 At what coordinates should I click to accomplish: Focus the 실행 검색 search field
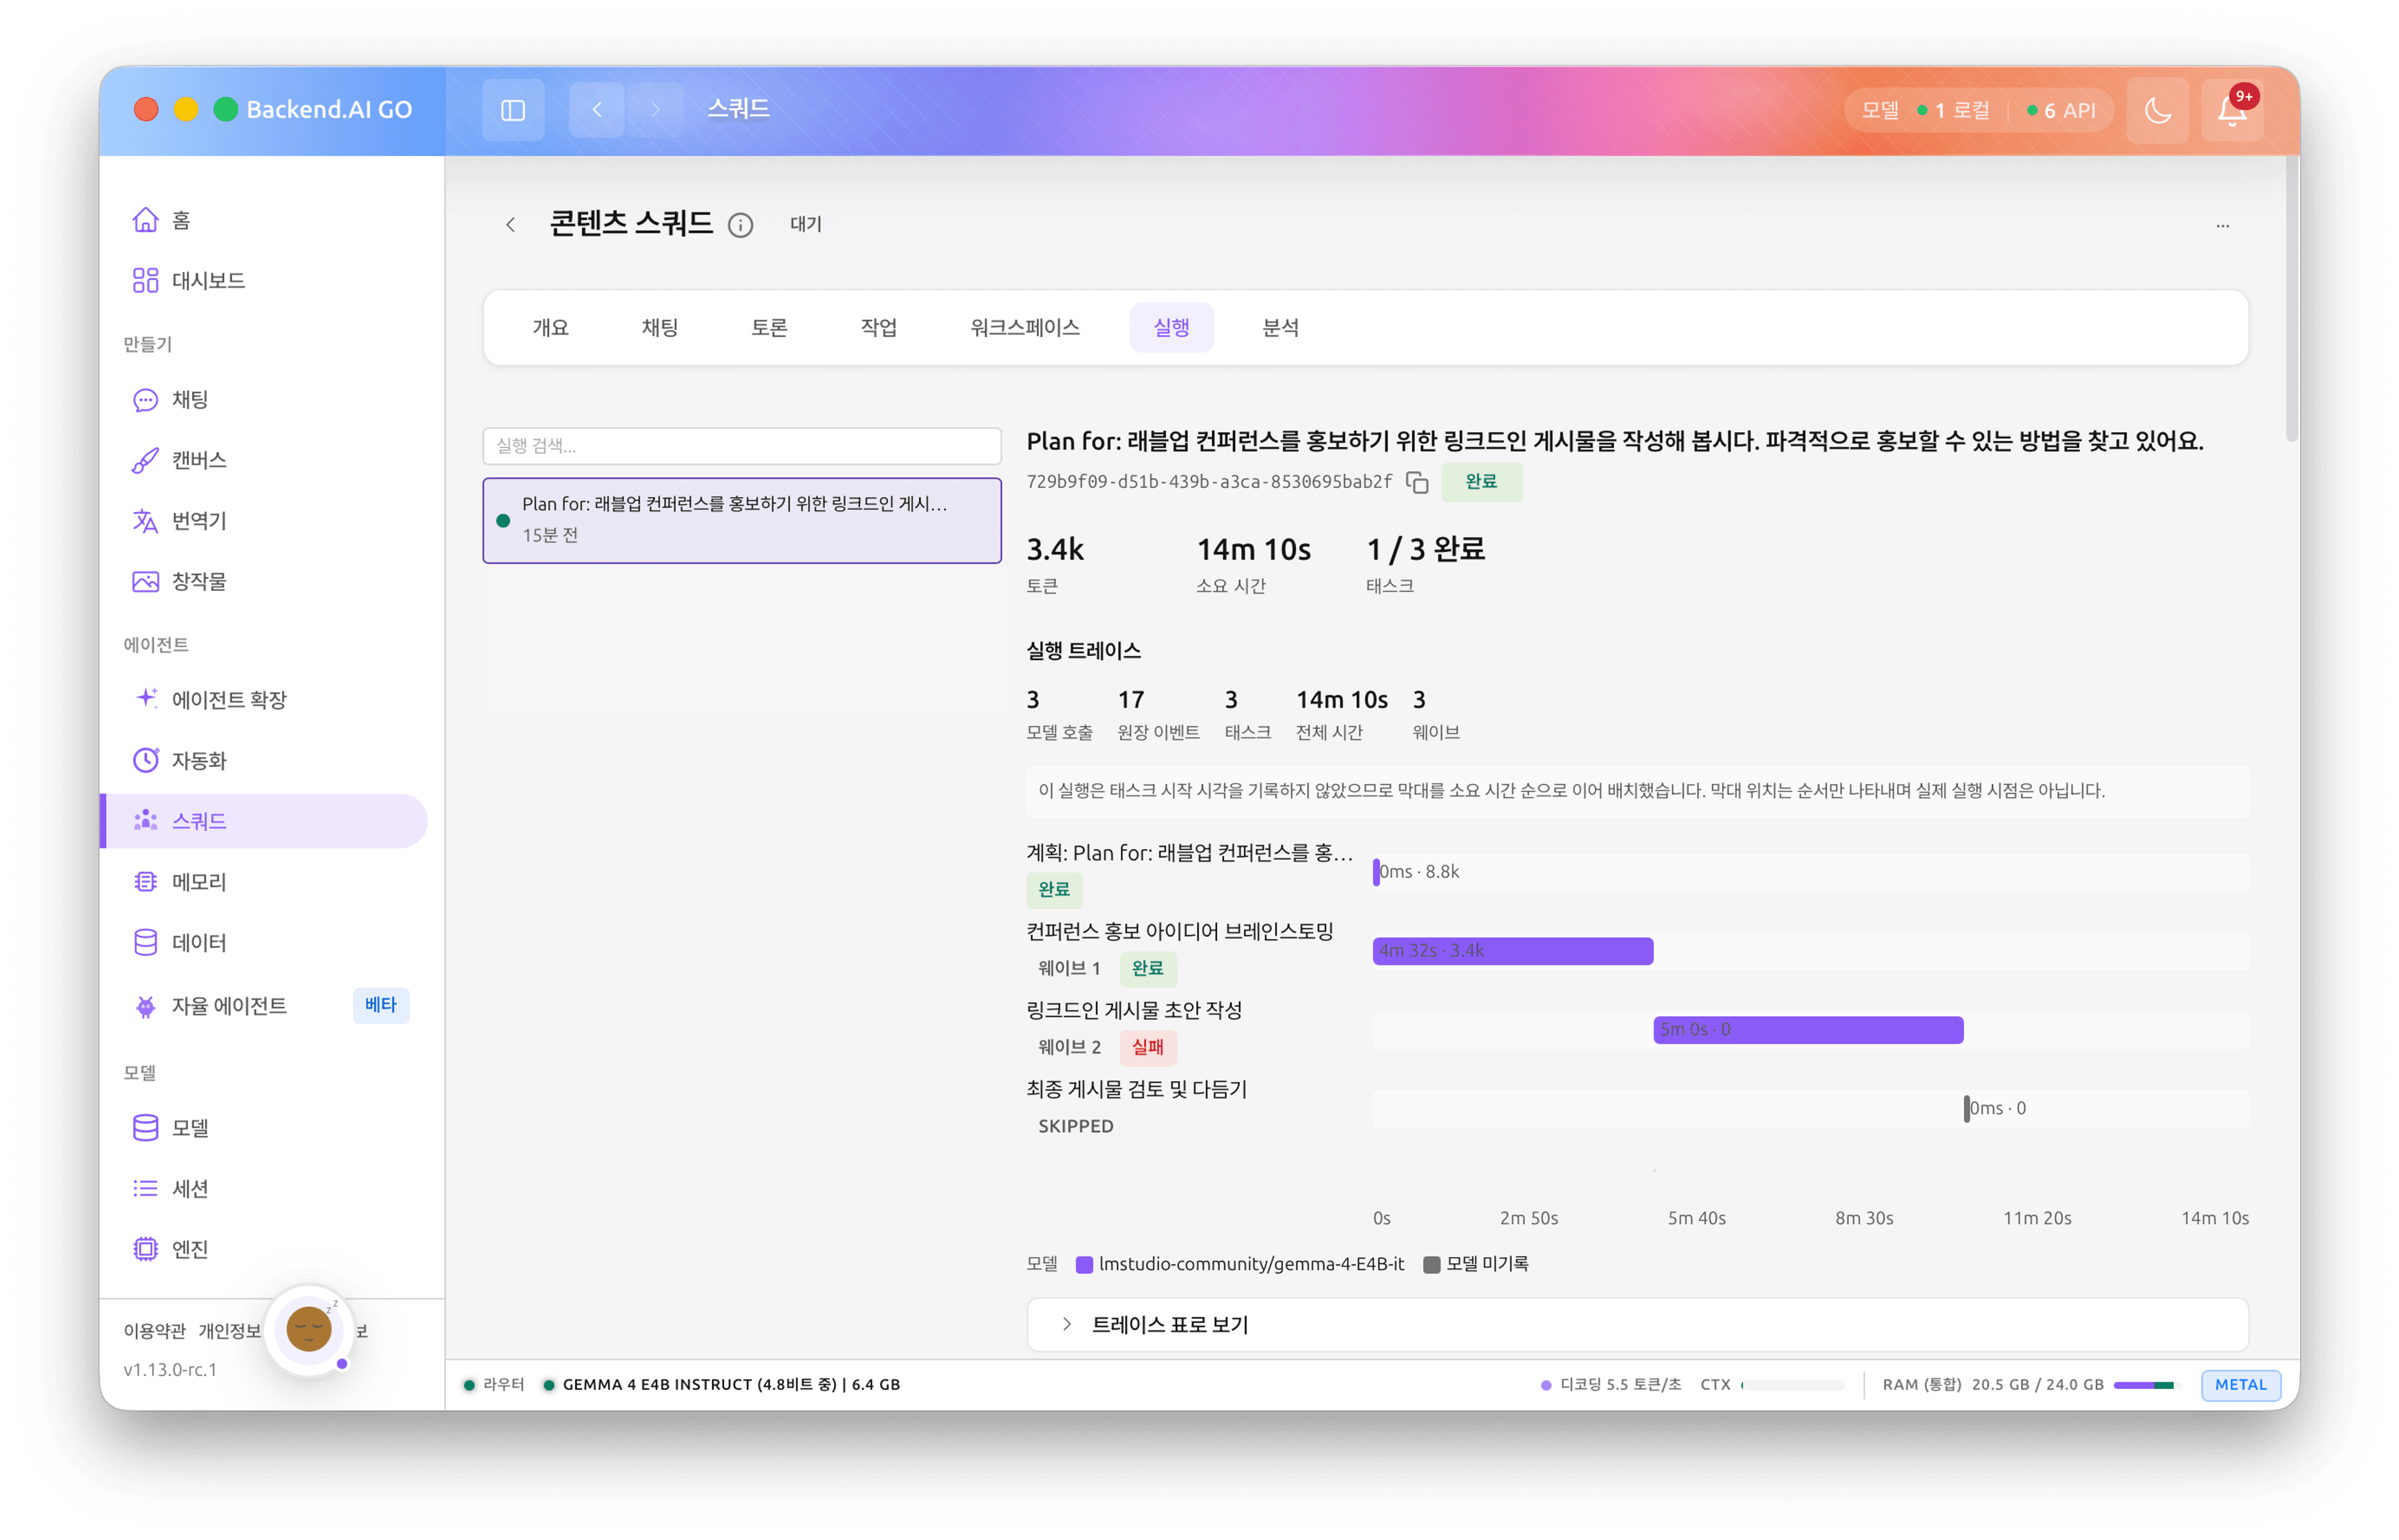(742, 446)
